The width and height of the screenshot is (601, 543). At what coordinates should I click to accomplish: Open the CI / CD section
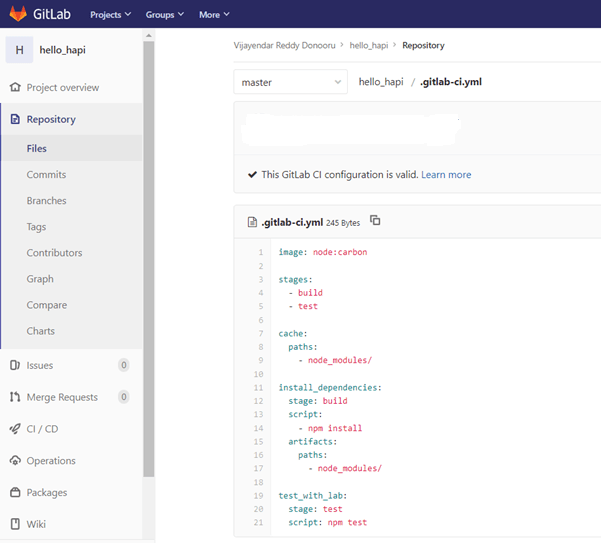[x=42, y=429]
